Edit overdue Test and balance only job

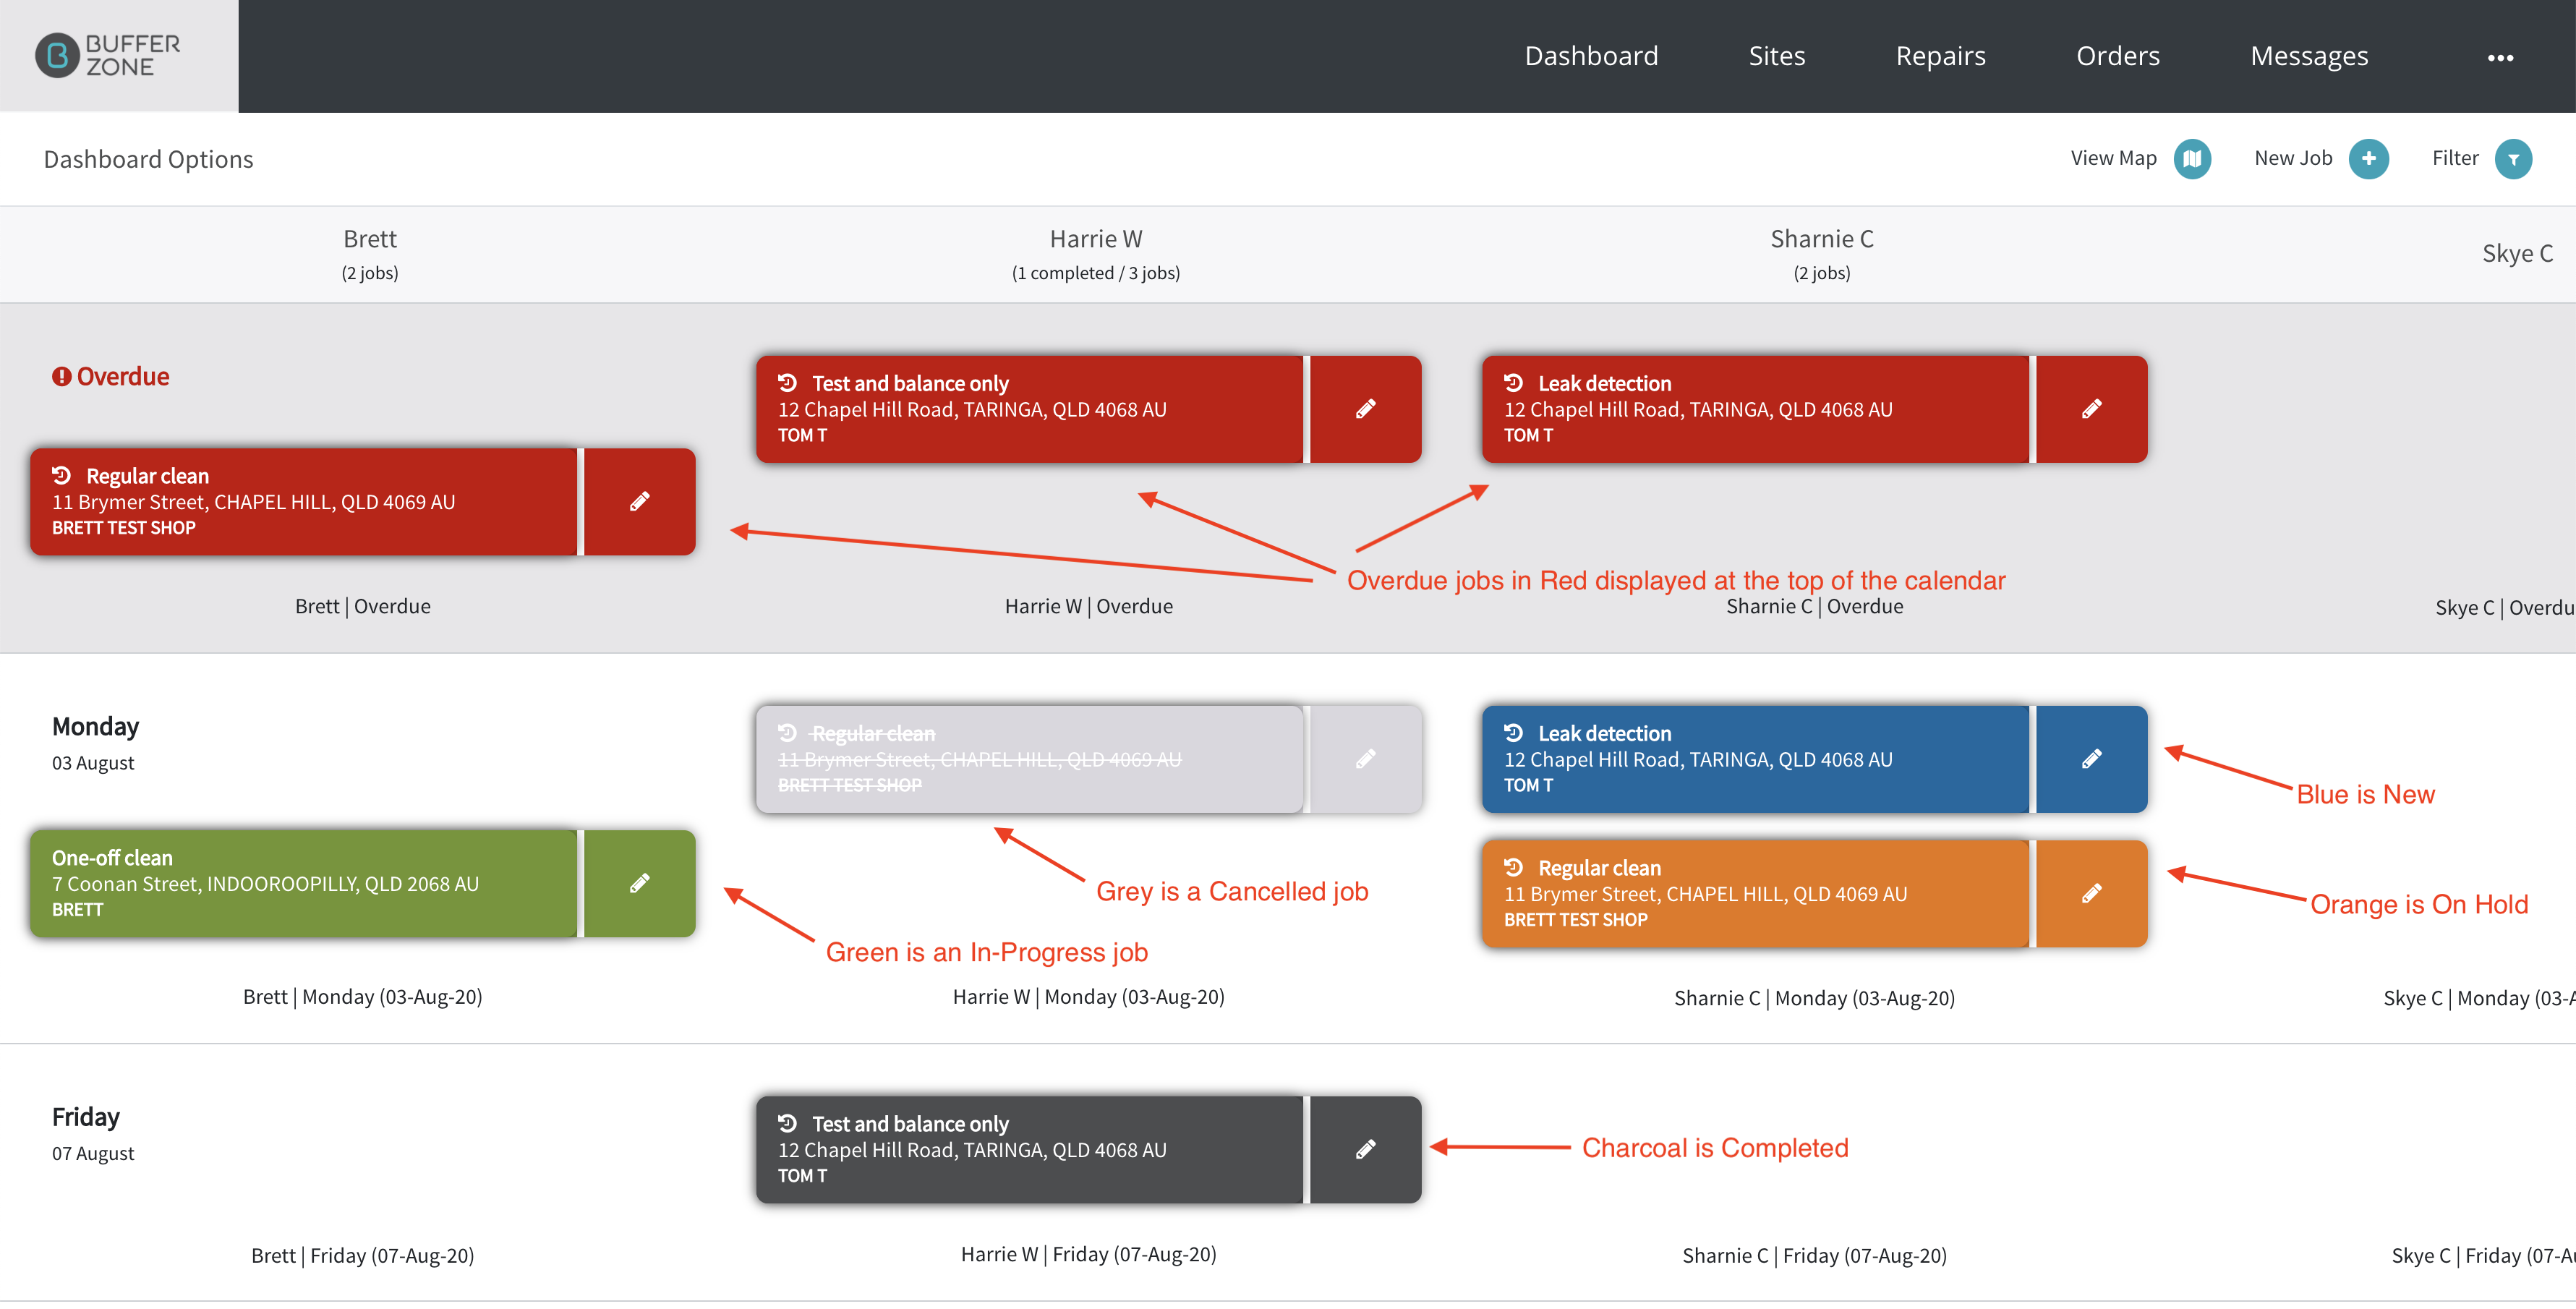point(1365,409)
